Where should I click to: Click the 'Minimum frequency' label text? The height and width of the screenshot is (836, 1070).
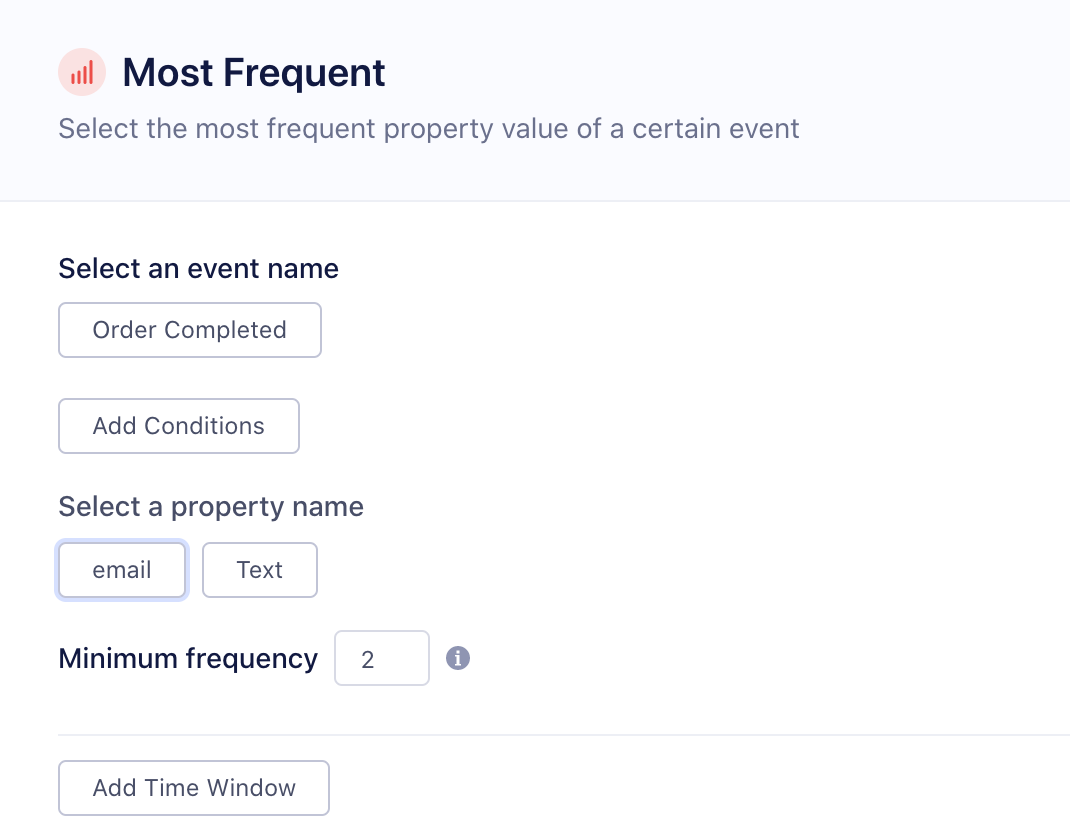188,659
